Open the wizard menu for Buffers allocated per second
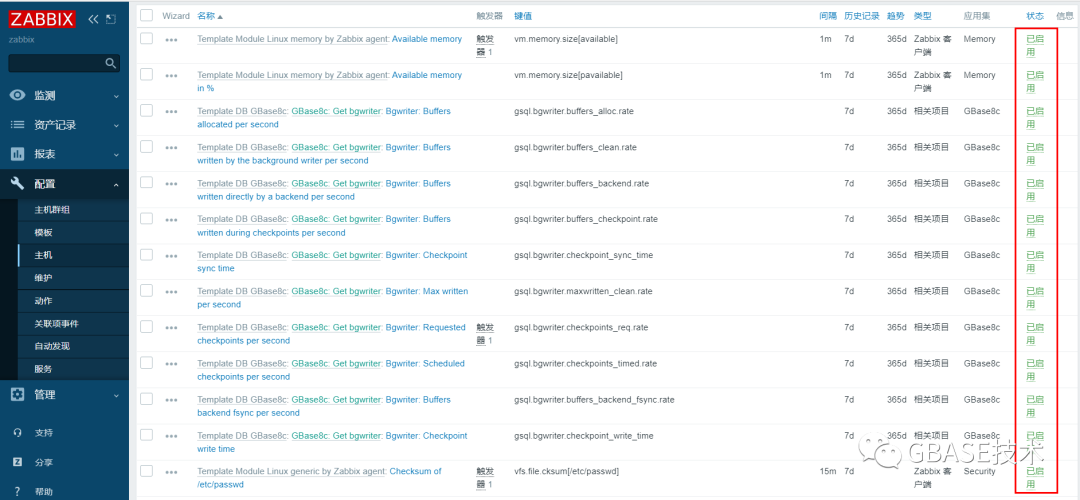1080x500 pixels. coord(172,112)
